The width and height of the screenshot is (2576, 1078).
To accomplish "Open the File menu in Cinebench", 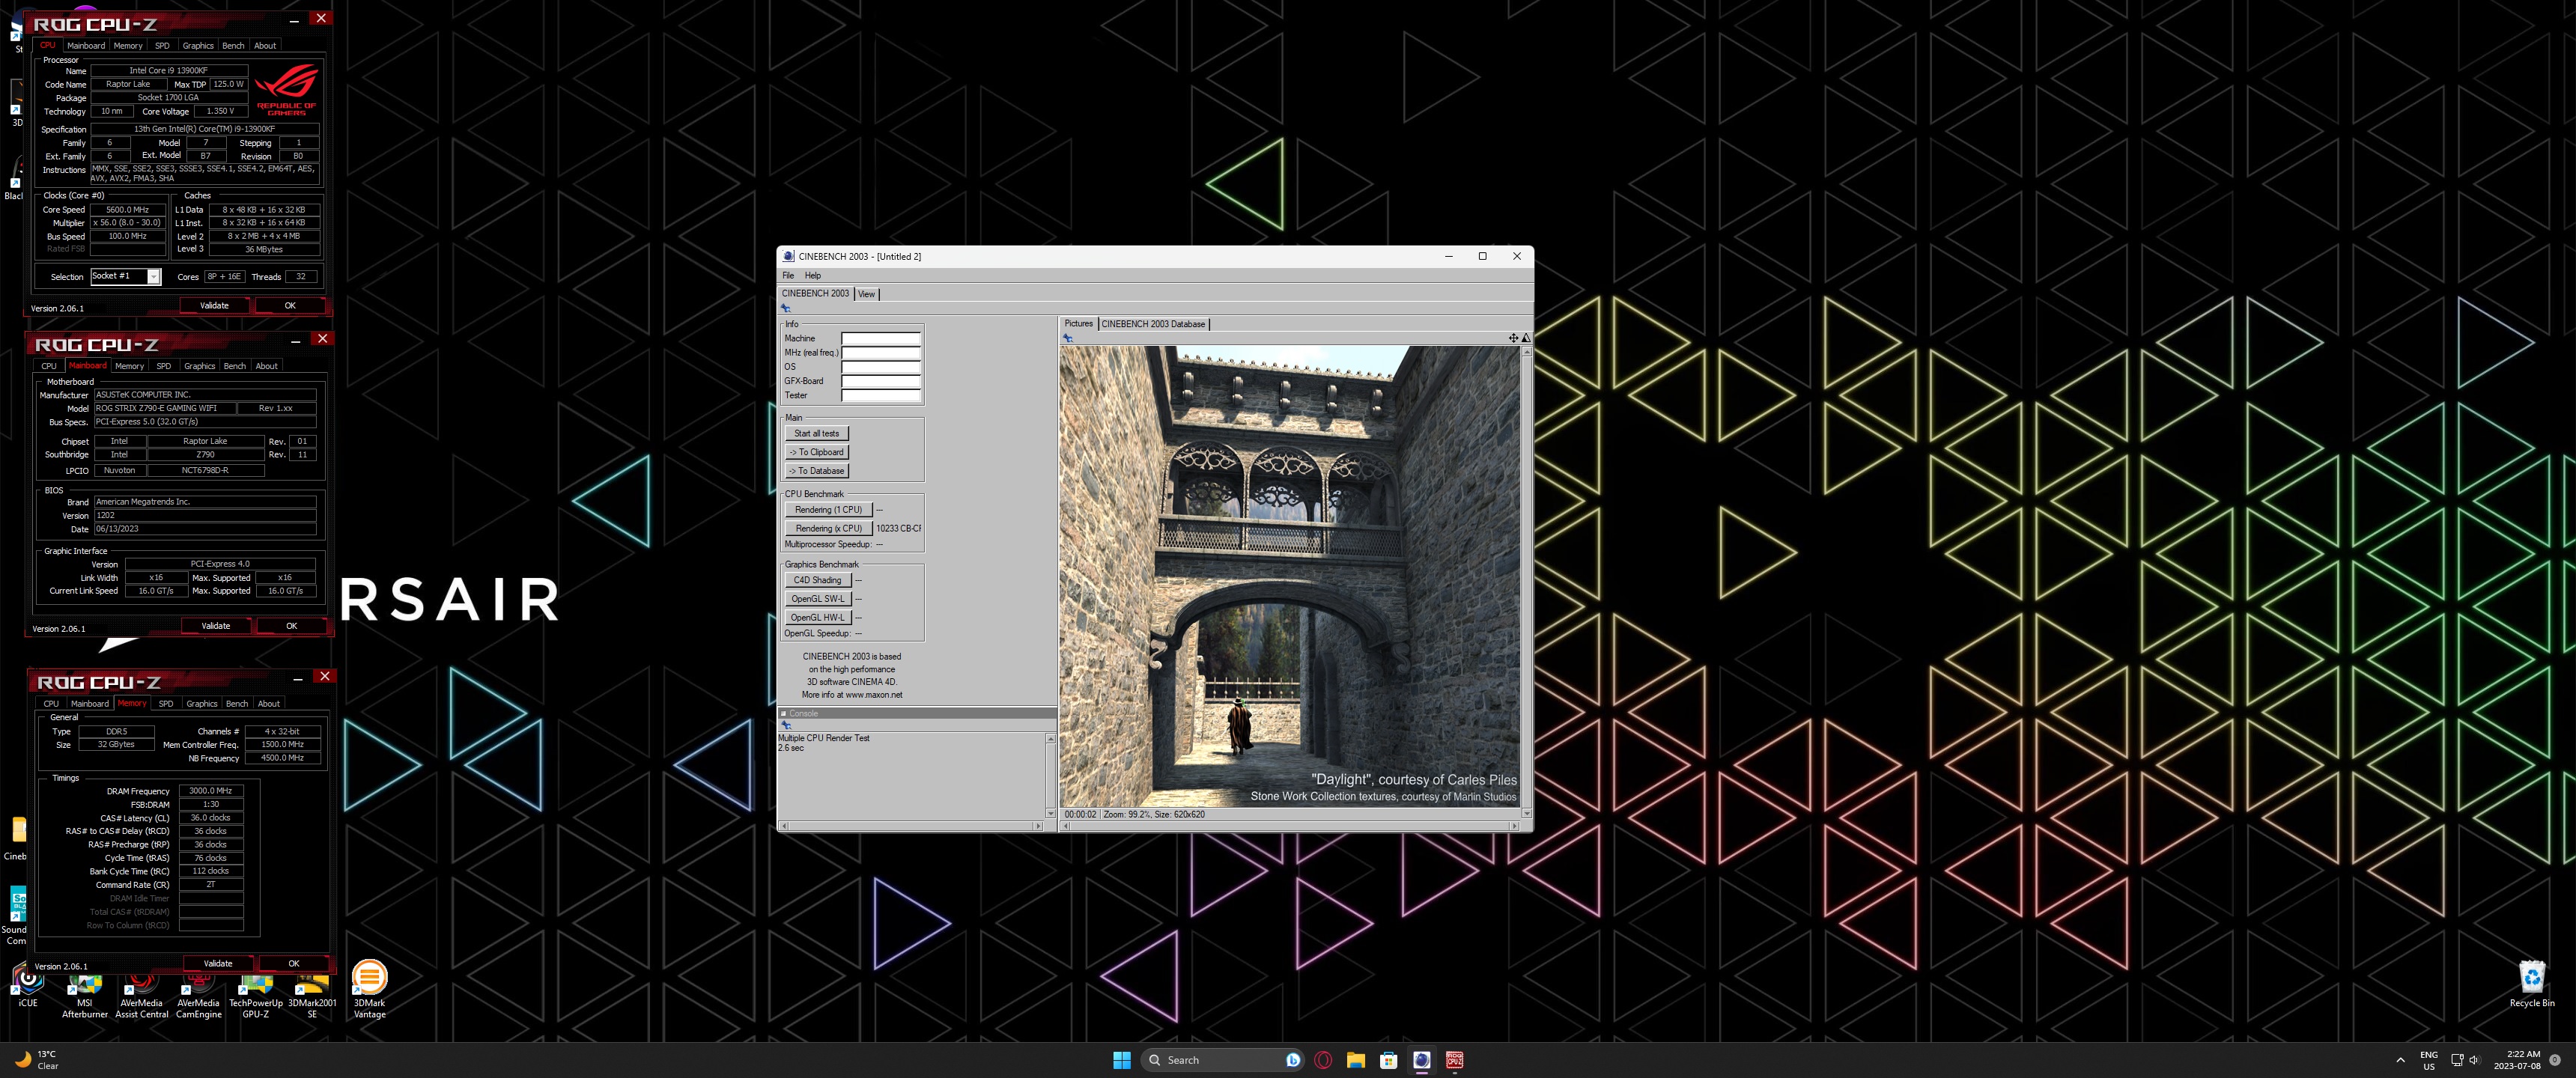I will click(x=788, y=275).
